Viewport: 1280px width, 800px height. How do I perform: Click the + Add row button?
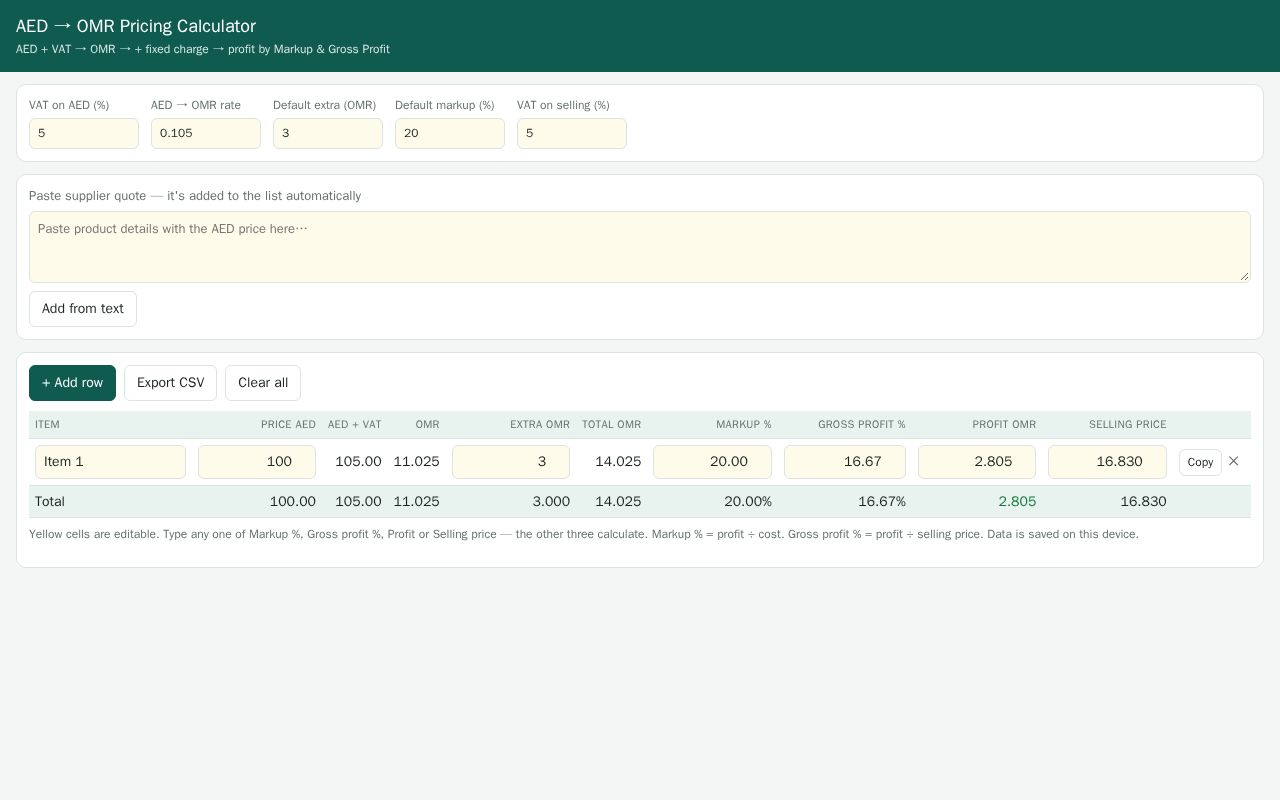point(72,383)
